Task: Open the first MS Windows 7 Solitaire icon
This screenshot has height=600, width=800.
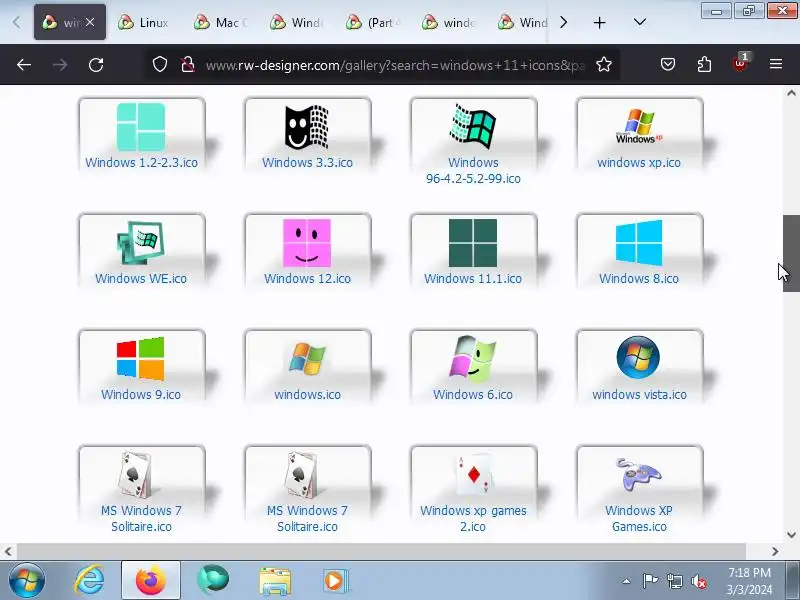Action: [134, 474]
